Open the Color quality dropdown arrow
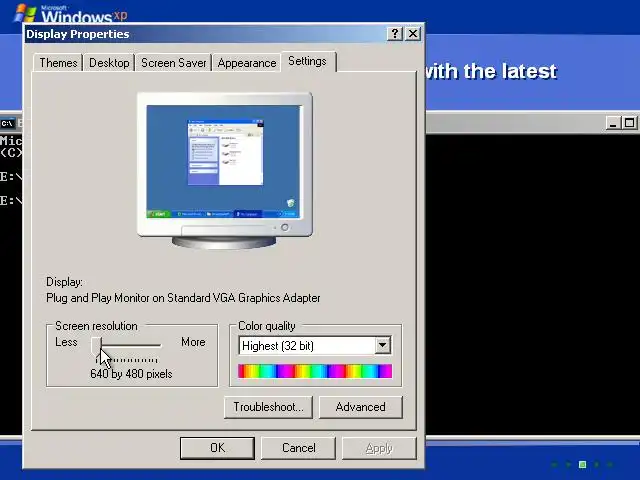This screenshot has width=640, height=480. click(382, 345)
